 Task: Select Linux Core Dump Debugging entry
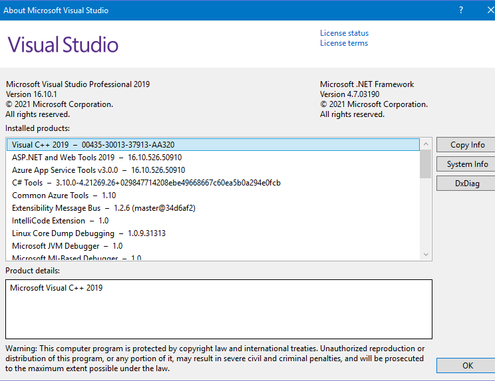pos(213,233)
